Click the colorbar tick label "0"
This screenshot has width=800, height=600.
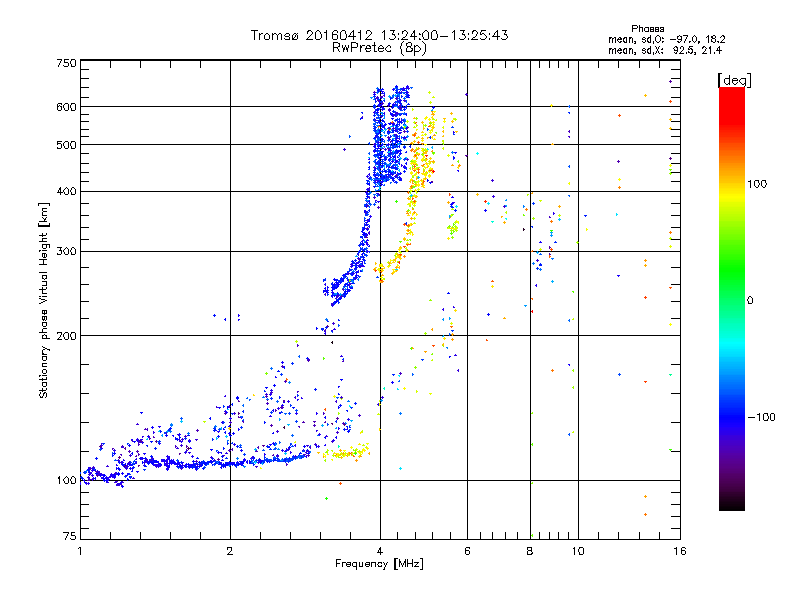click(x=749, y=301)
